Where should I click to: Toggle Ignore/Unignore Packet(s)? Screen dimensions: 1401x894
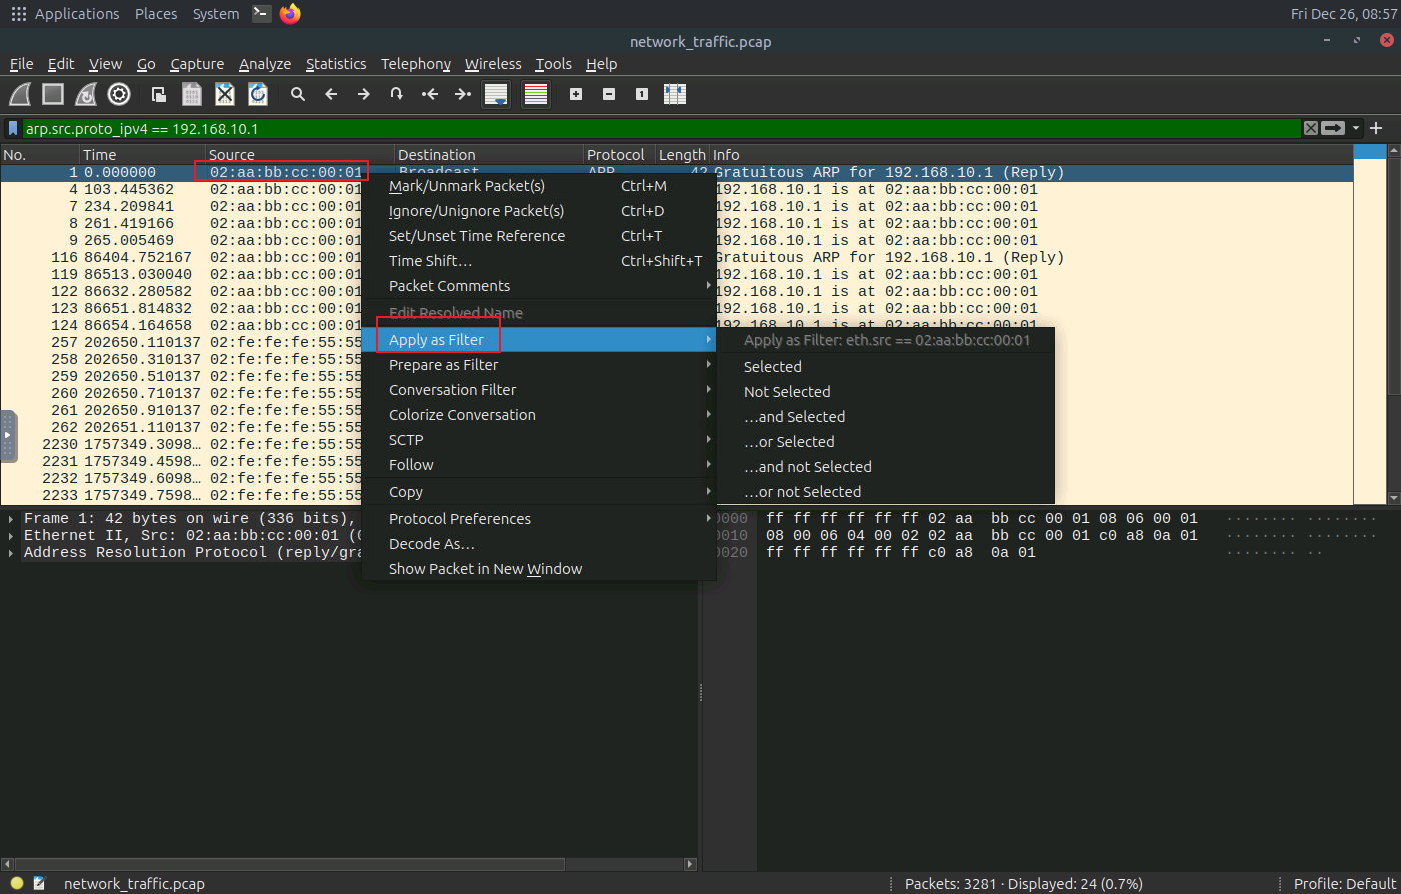(x=538, y=211)
